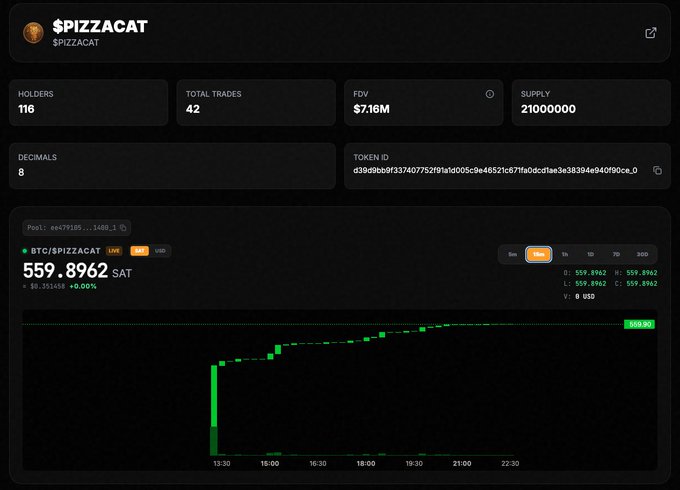The width and height of the screenshot is (680, 490).
Task: Show FDV info tooltip icon
Action: click(490, 94)
